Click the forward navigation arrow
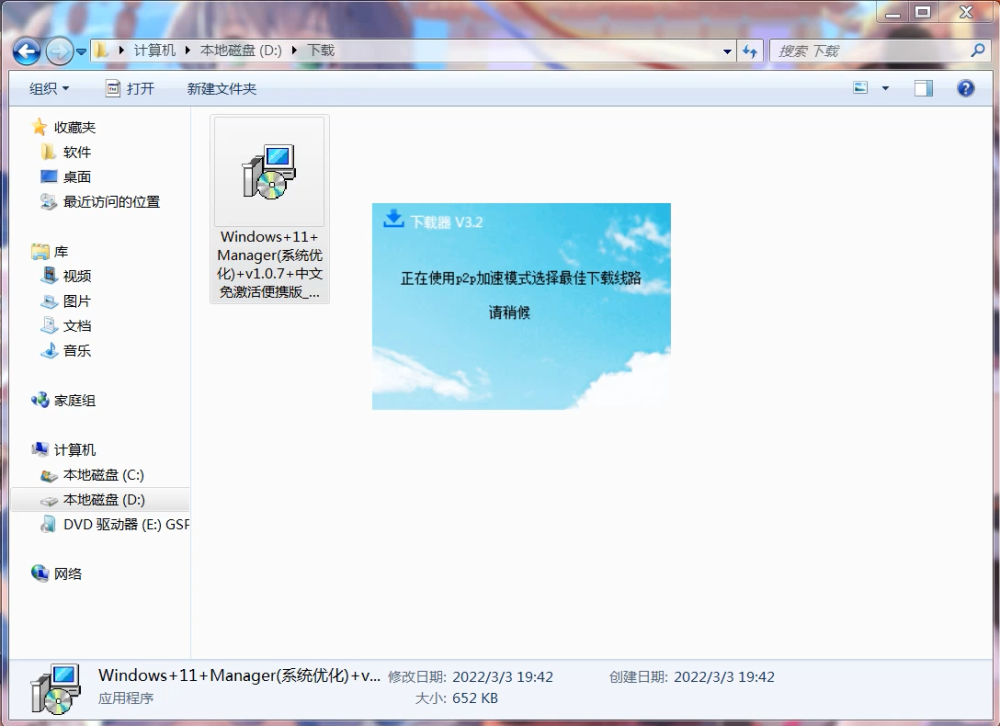Viewport: 1000px width, 726px height. (x=59, y=51)
